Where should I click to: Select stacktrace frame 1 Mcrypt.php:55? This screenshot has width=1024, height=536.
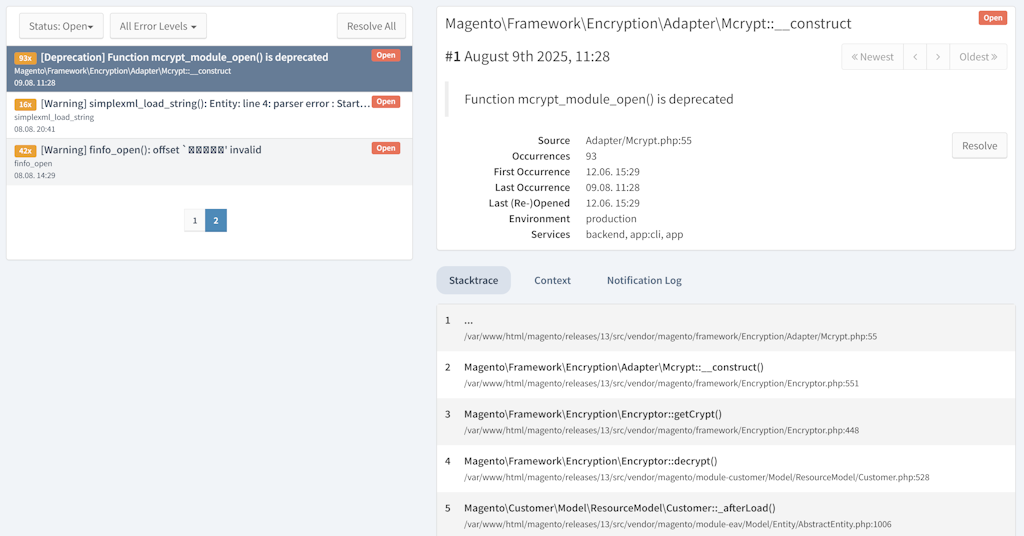726,328
